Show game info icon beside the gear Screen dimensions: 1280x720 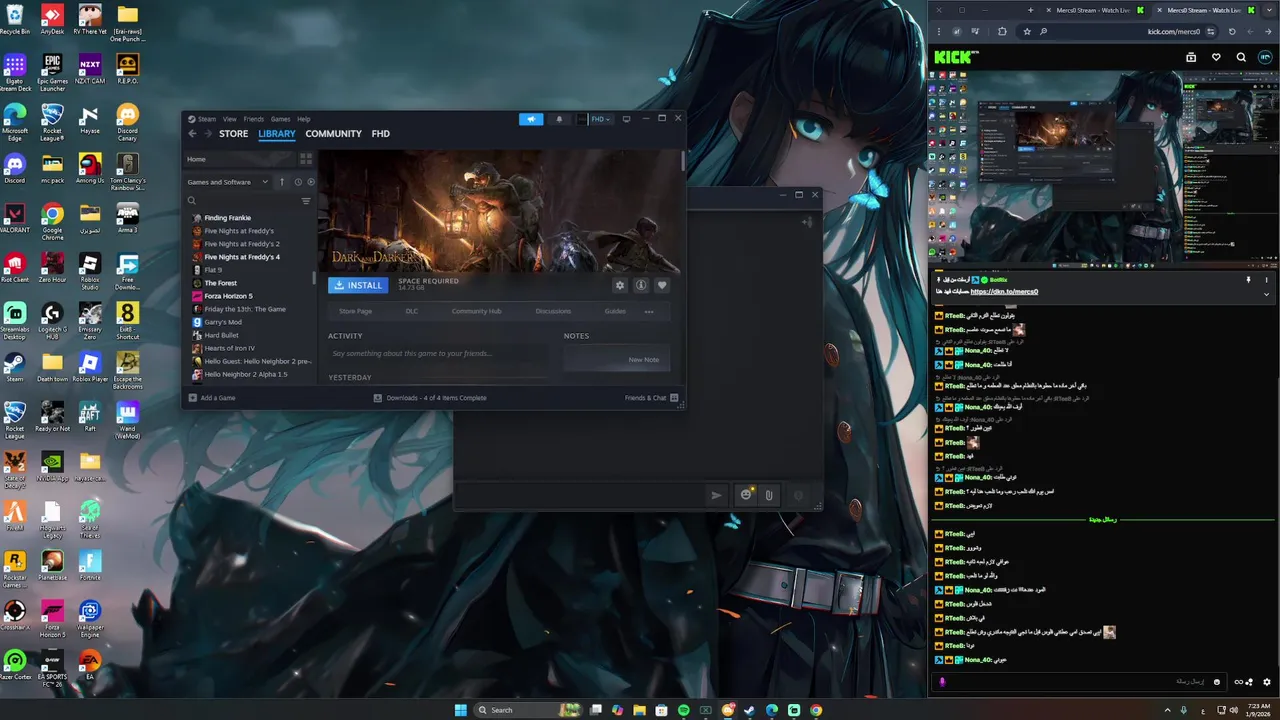tap(641, 285)
